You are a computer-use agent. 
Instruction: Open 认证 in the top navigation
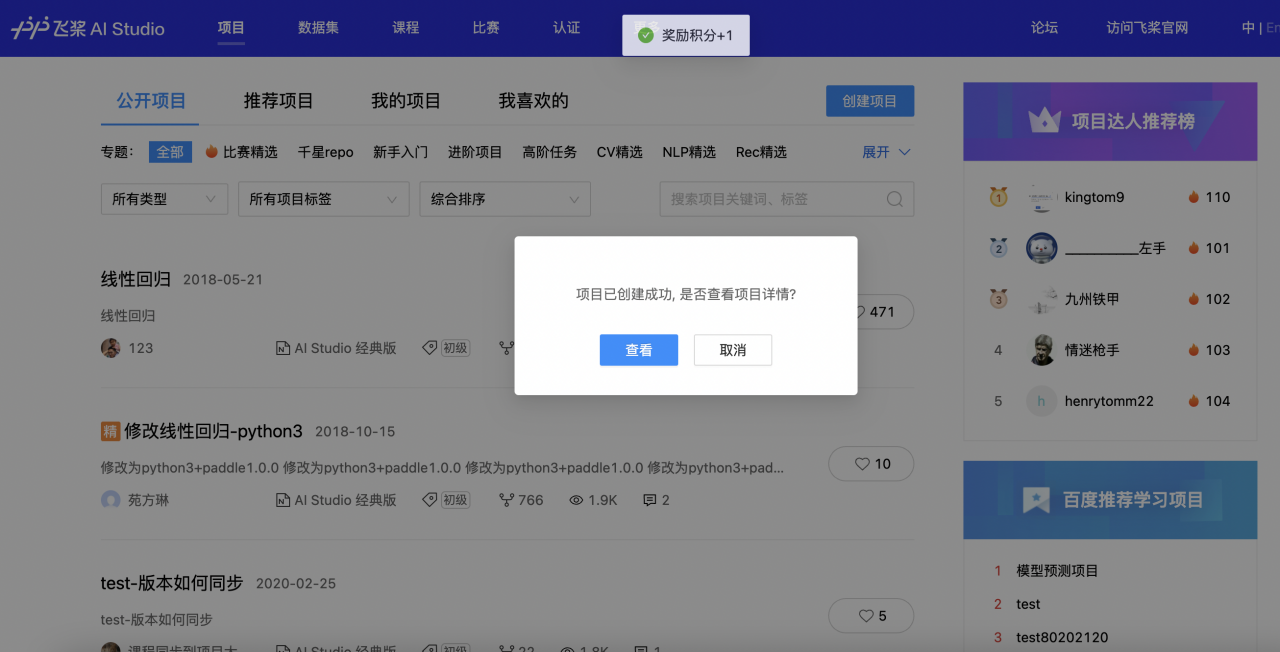click(567, 28)
